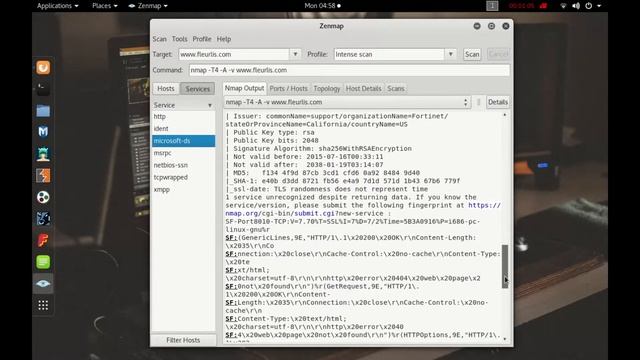The height and width of the screenshot is (360, 640).
Task: Open the Tools menu
Action: [179, 39]
